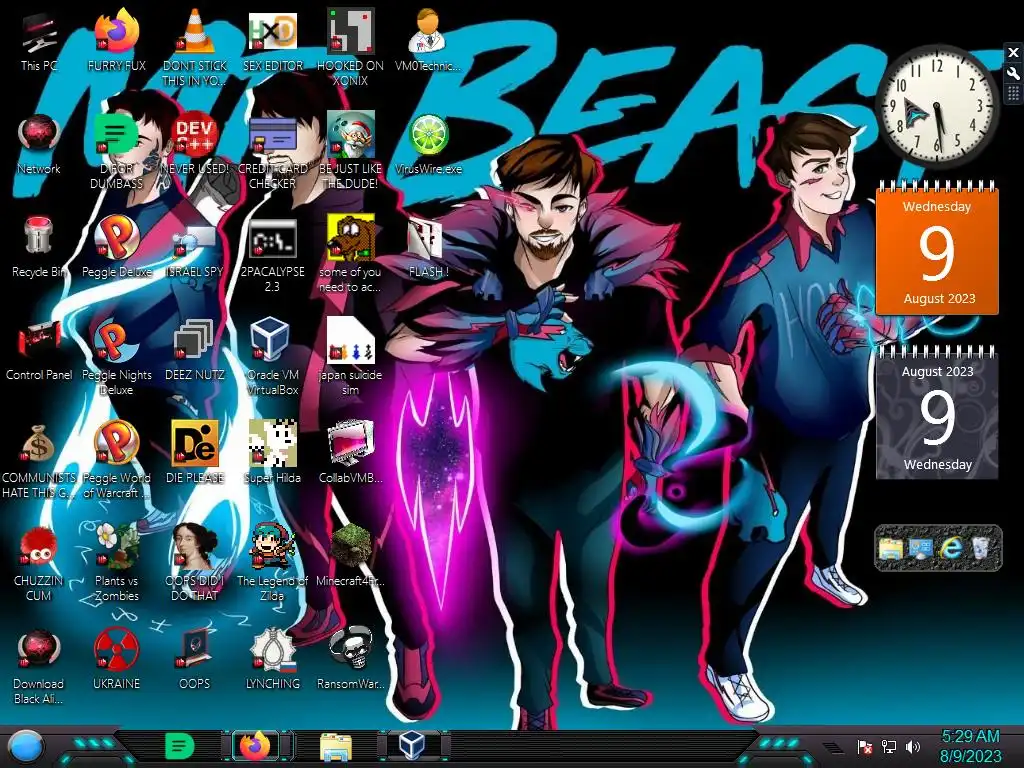
Task: Switch to Firefox on the taskbar
Action: click(x=255, y=746)
